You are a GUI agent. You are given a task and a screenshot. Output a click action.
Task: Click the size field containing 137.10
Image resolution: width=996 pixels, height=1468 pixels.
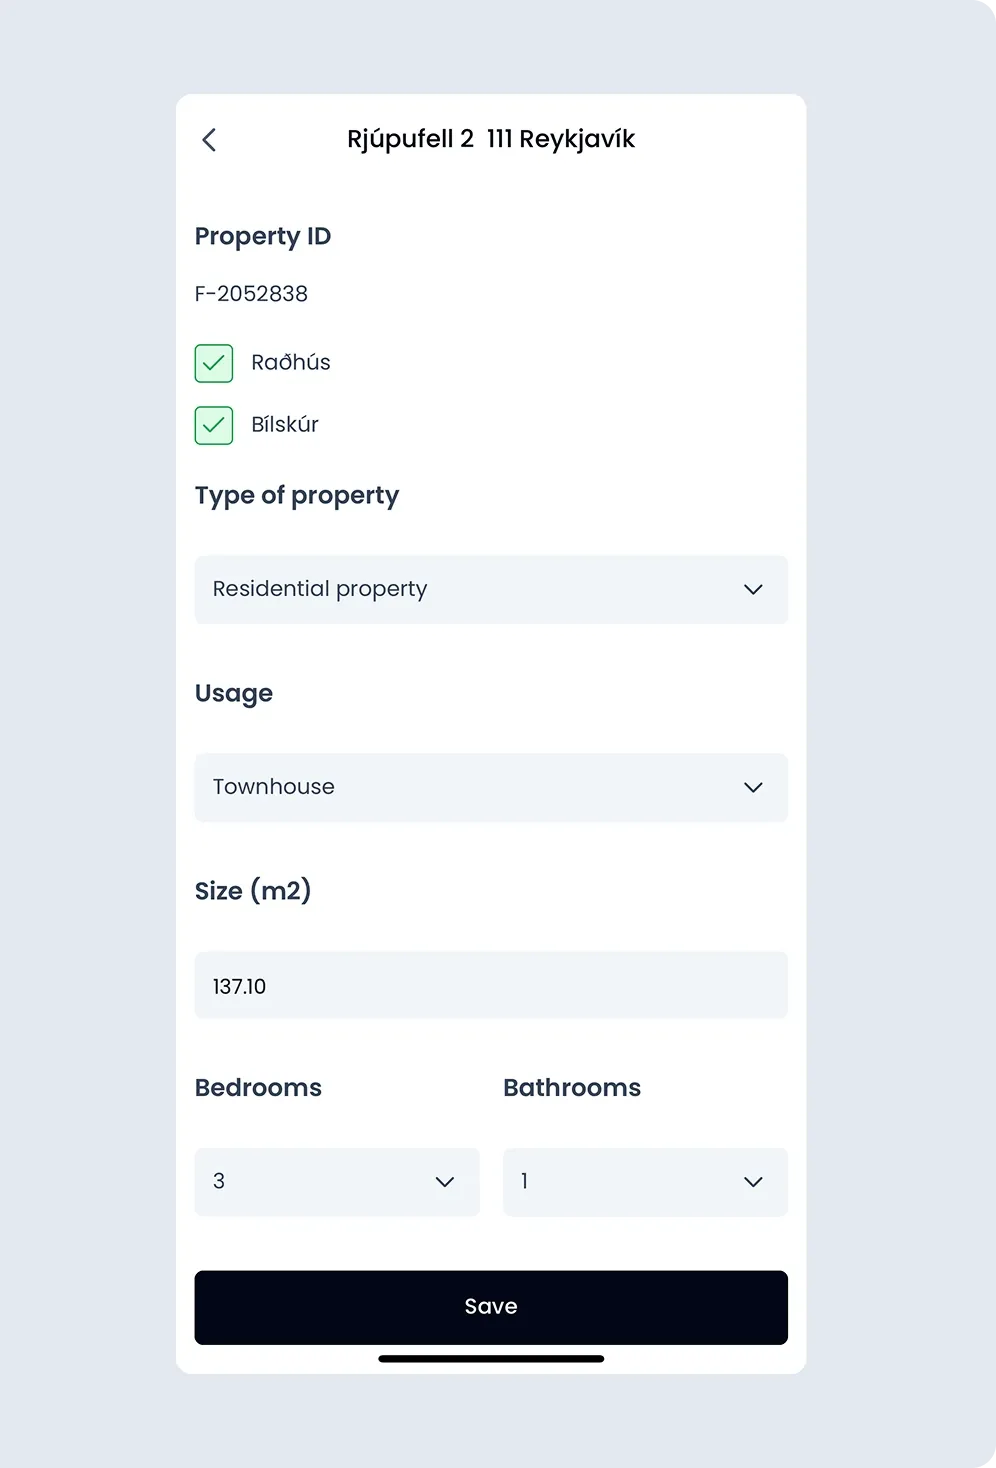[x=490, y=986]
